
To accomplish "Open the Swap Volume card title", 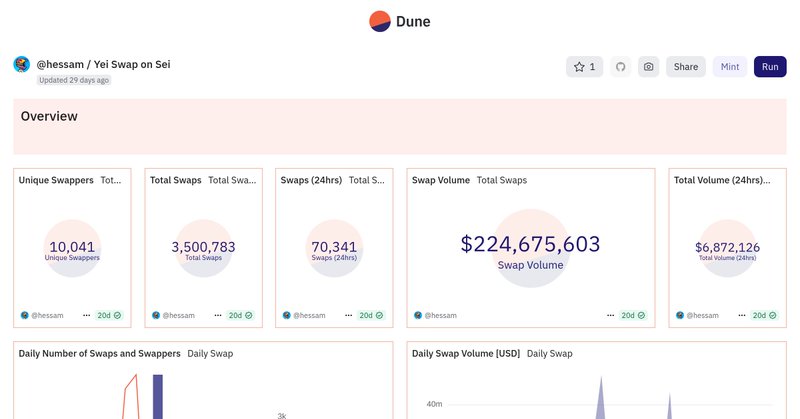I will (x=441, y=180).
